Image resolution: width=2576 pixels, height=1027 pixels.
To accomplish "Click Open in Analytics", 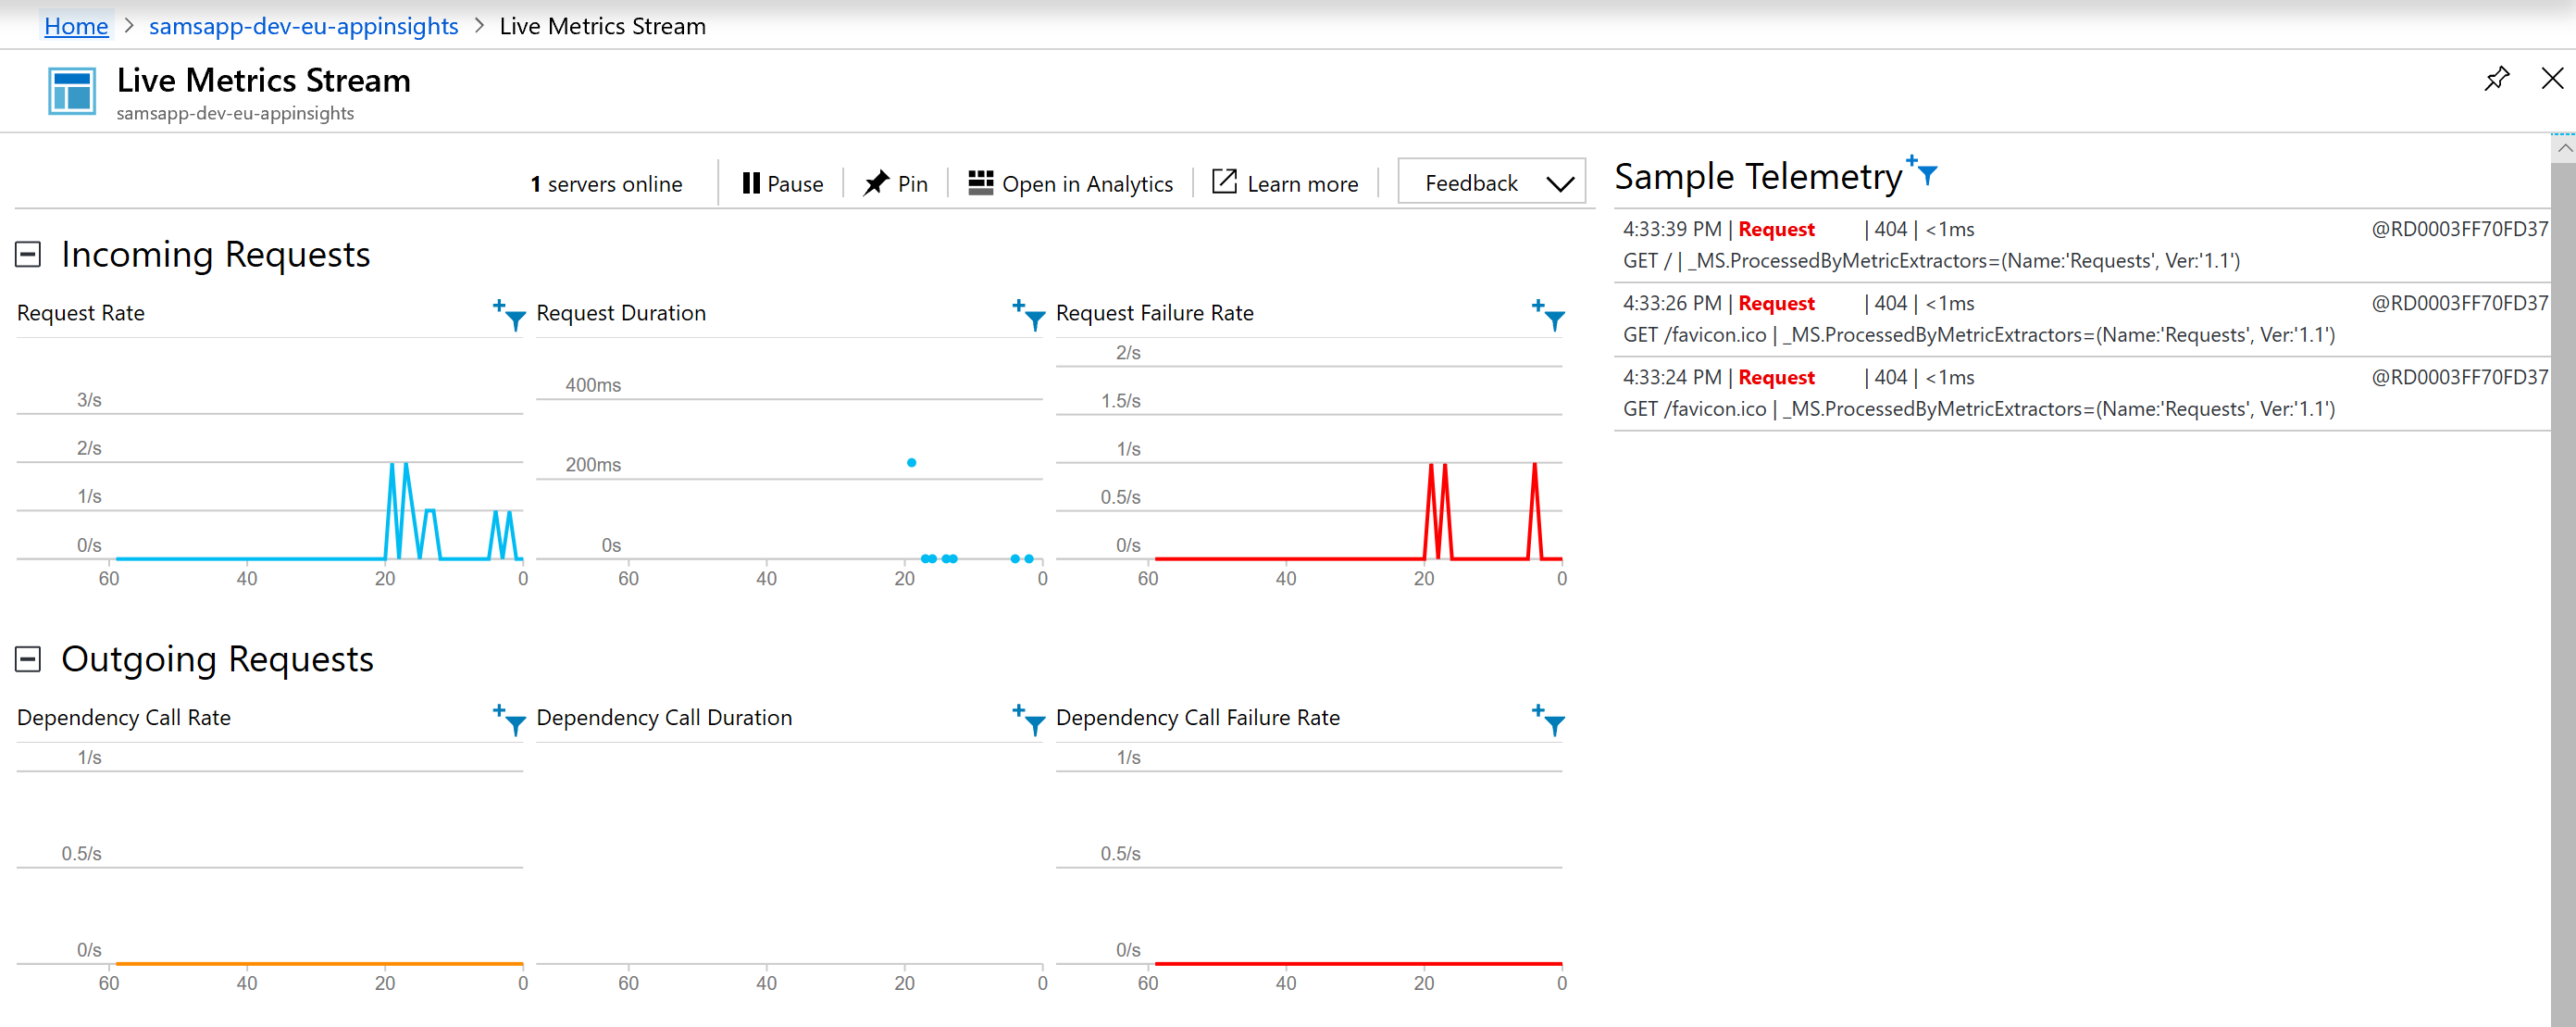I will click(1071, 184).
